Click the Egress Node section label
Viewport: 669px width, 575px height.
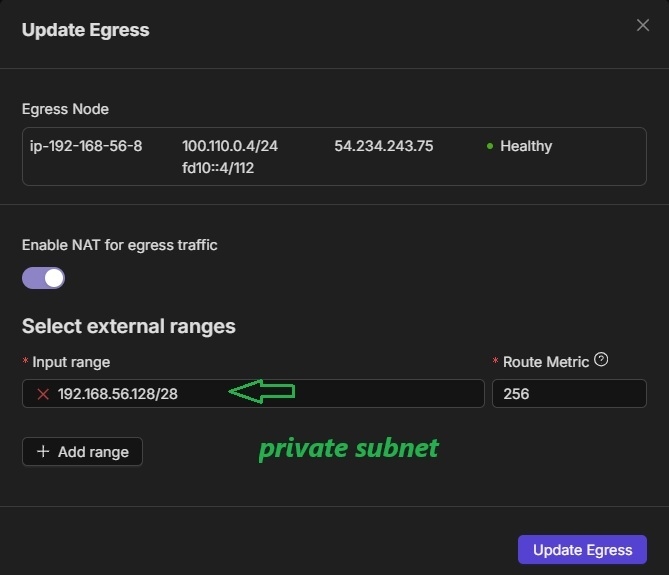(x=65, y=109)
